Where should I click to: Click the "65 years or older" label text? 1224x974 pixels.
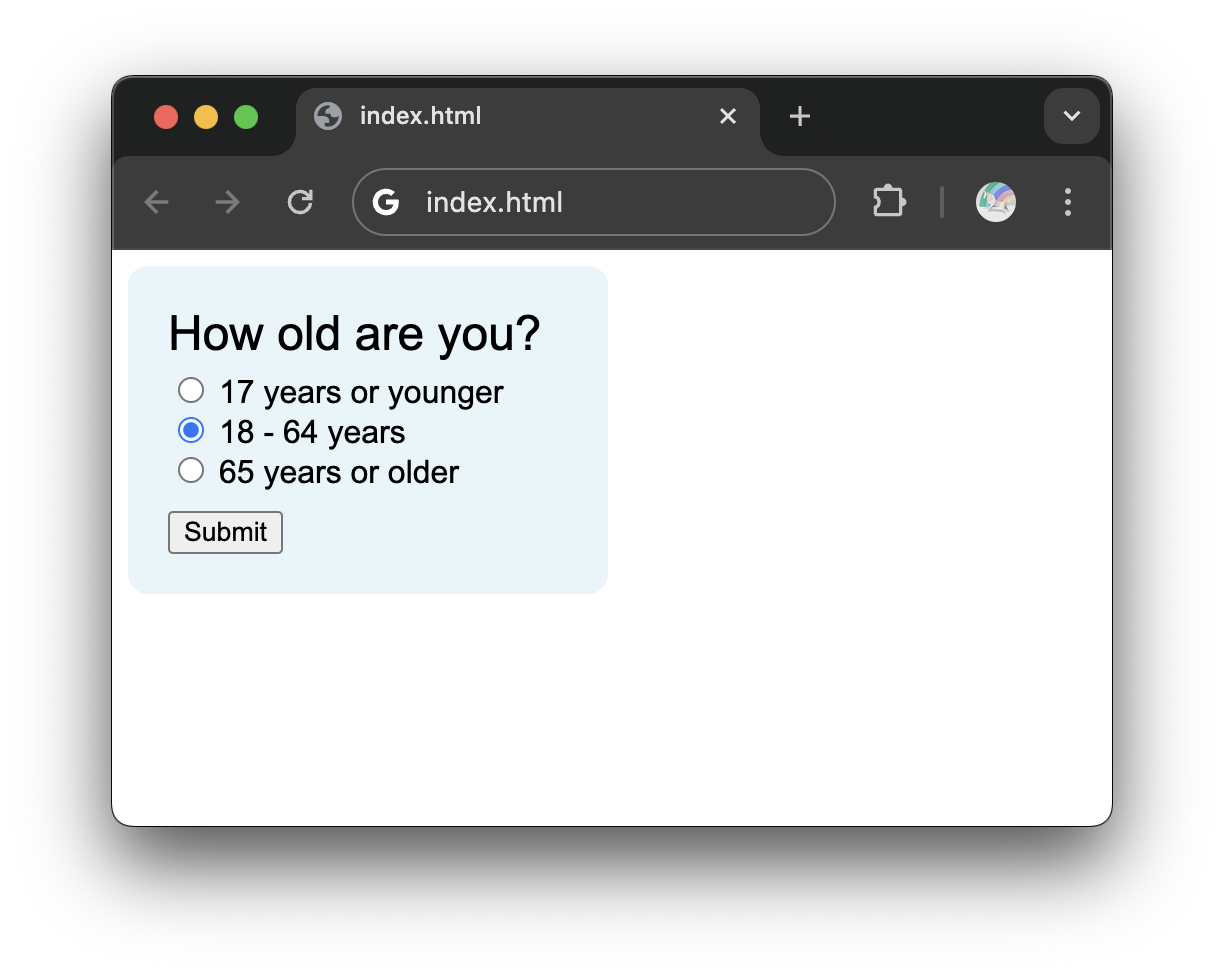(339, 472)
